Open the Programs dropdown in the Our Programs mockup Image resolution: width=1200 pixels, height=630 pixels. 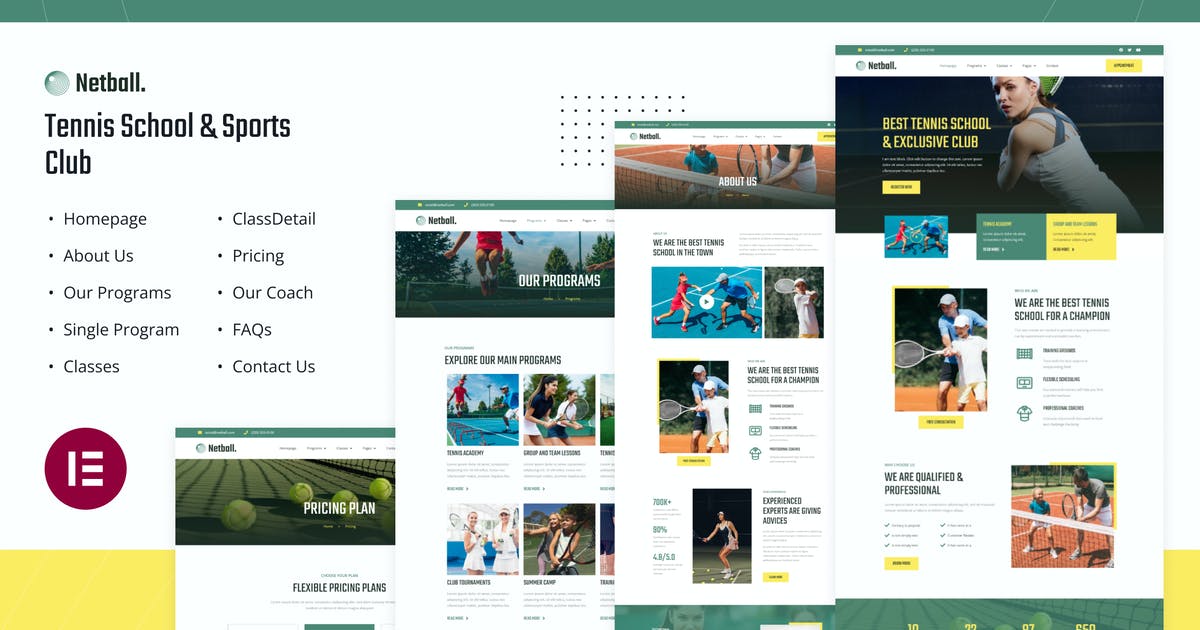click(536, 220)
